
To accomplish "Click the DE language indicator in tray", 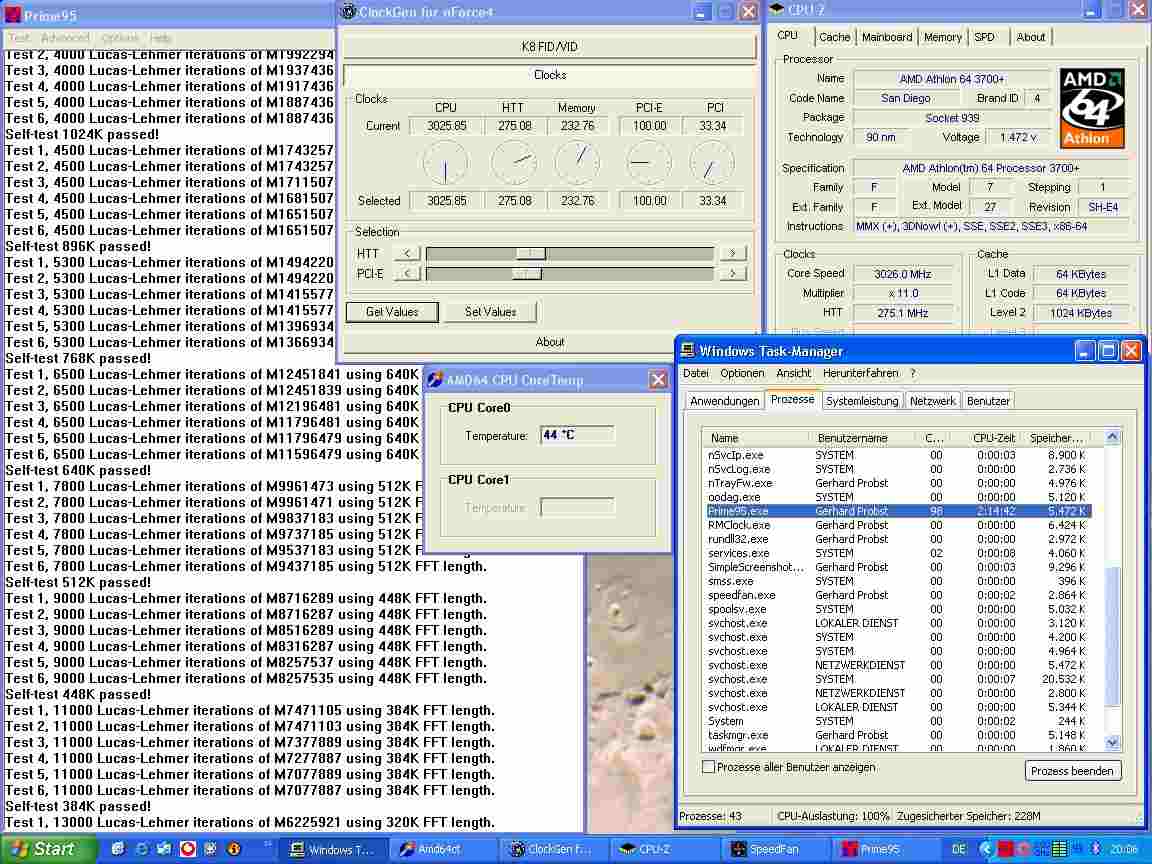I will pyautogui.click(x=959, y=849).
